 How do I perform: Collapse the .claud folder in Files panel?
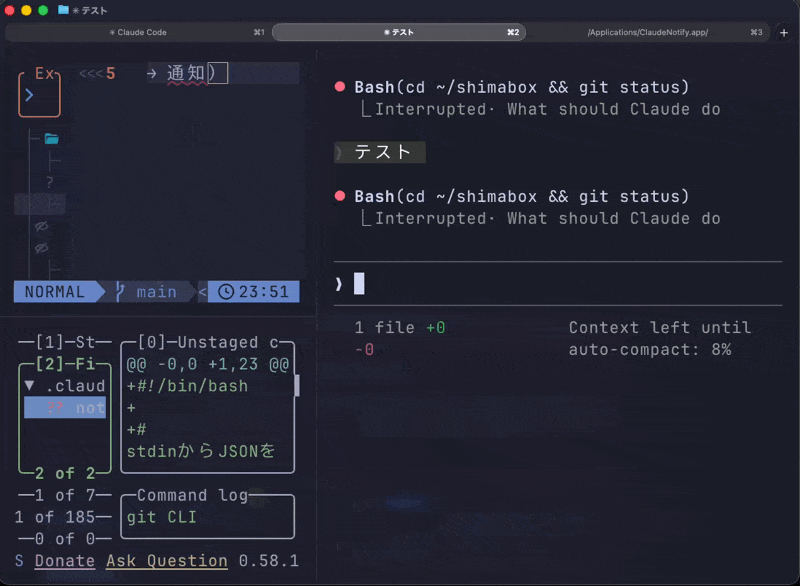29,386
